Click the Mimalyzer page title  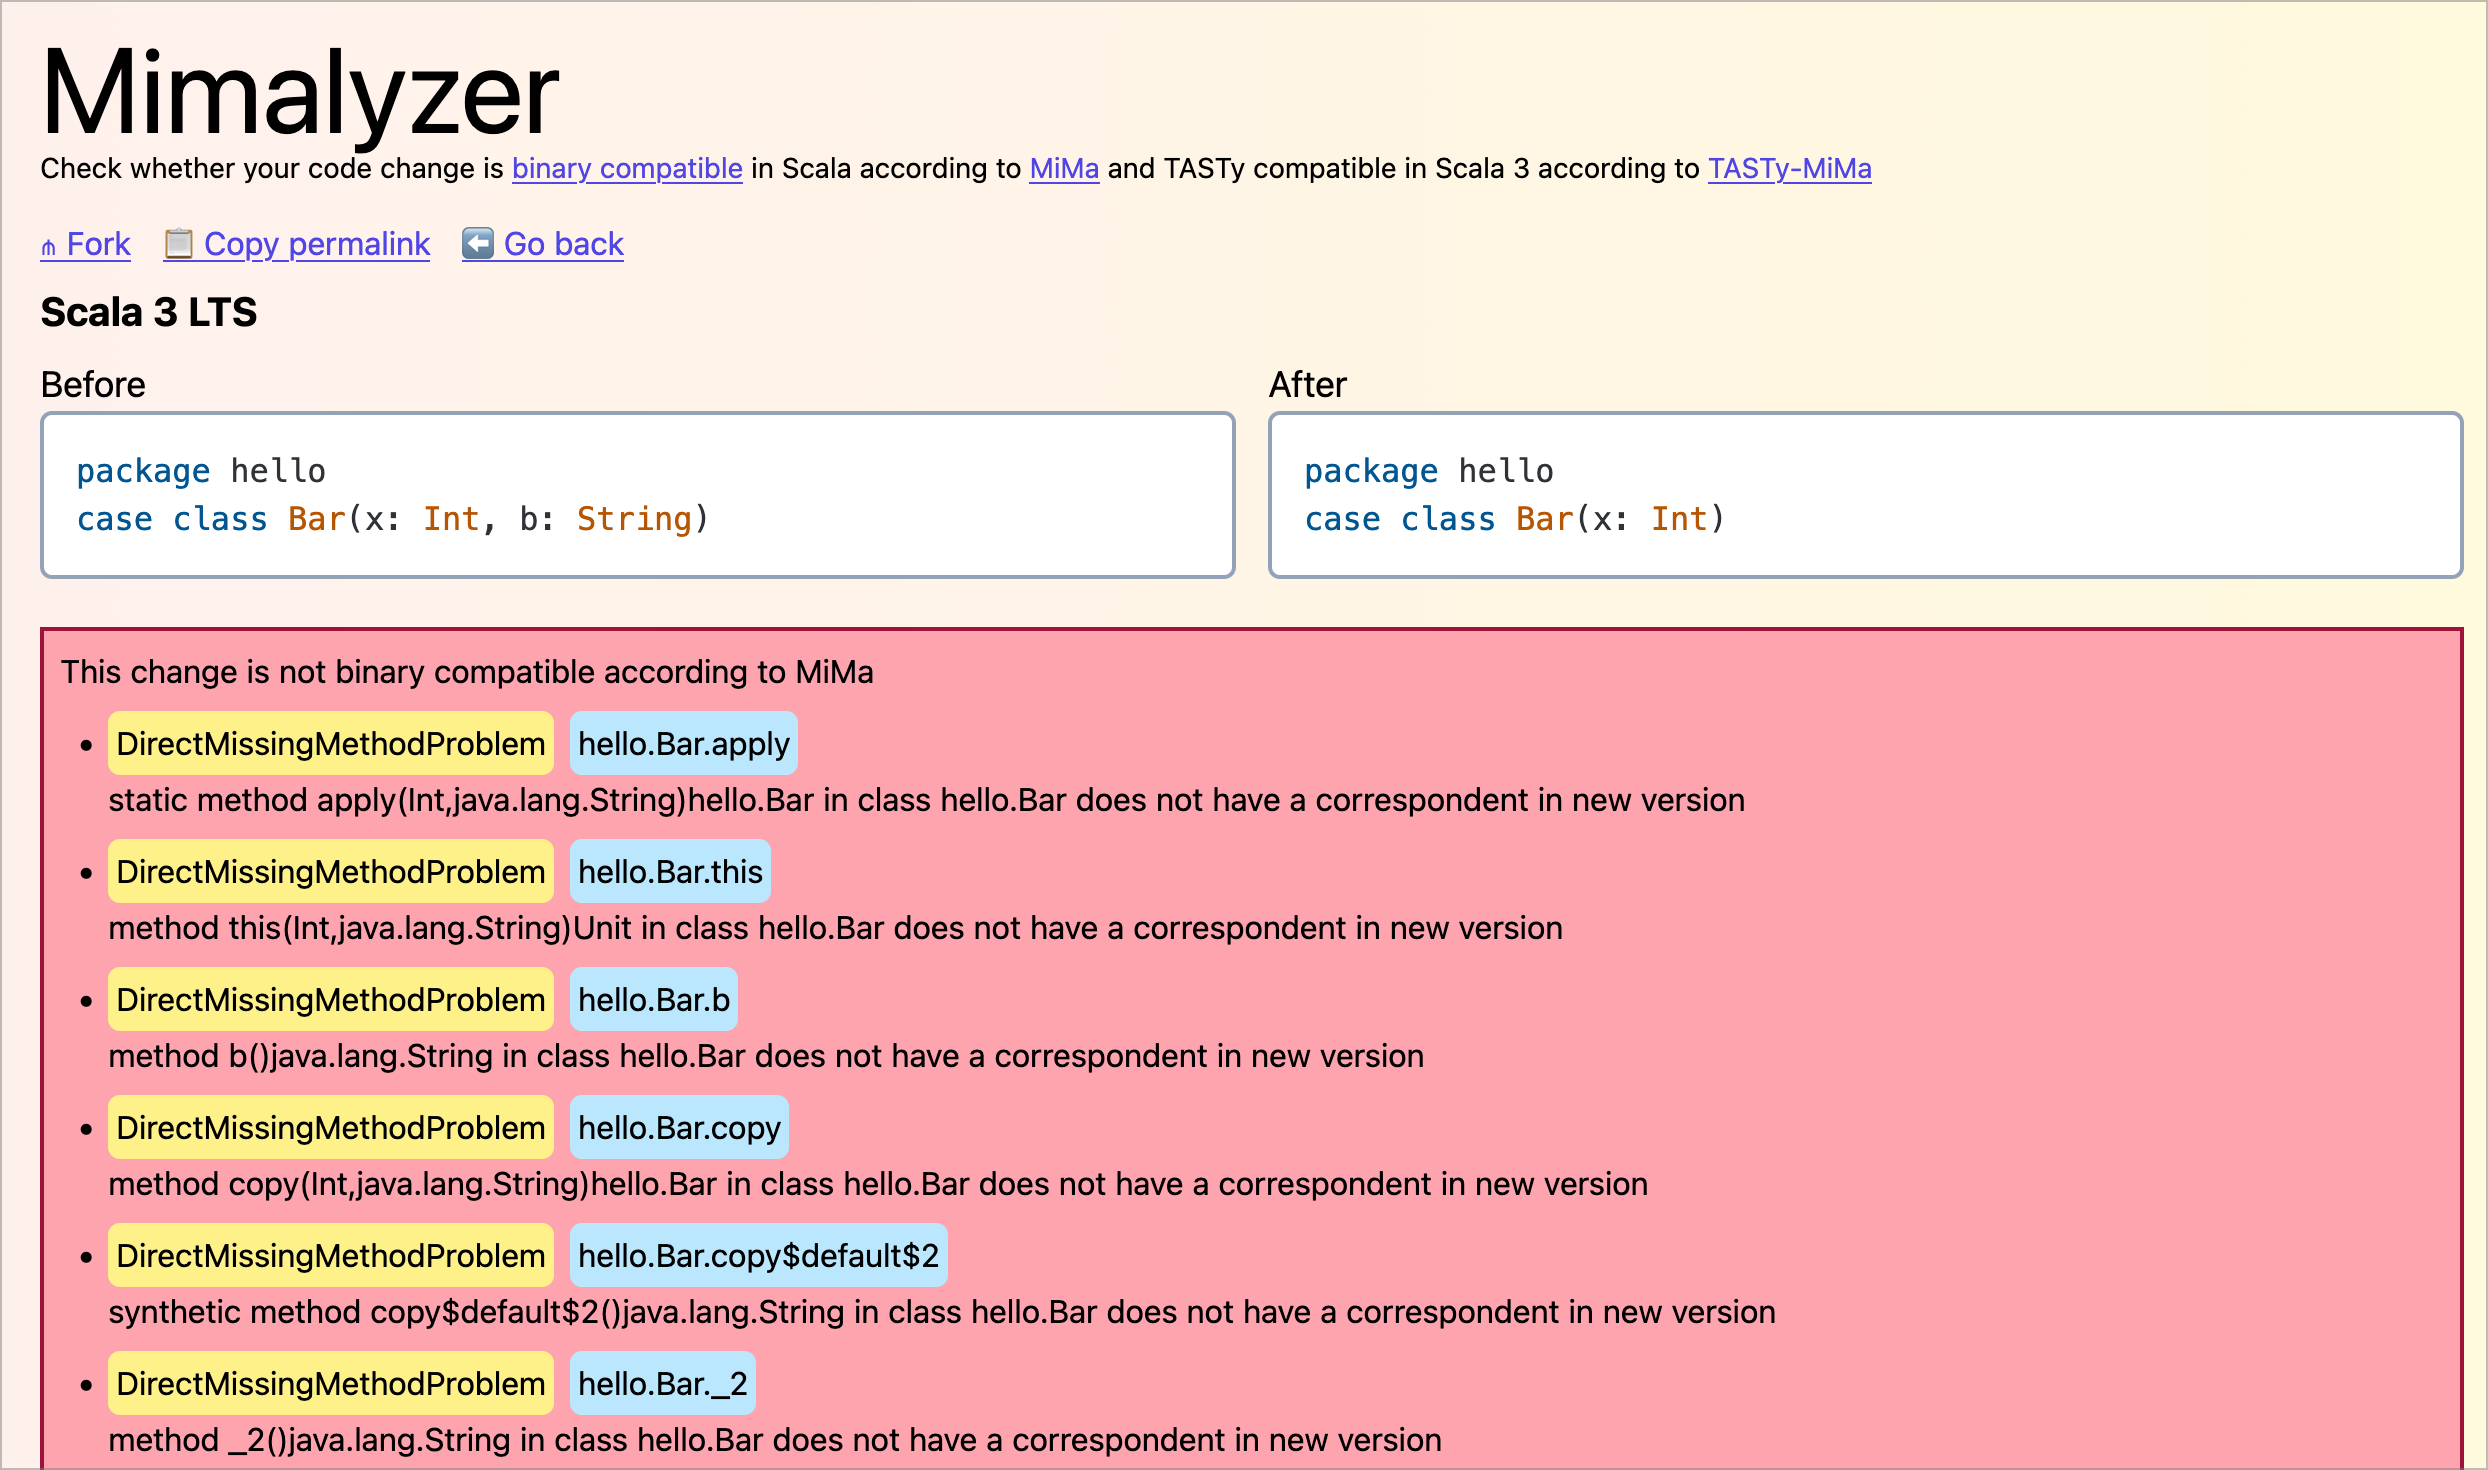[x=300, y=92]
